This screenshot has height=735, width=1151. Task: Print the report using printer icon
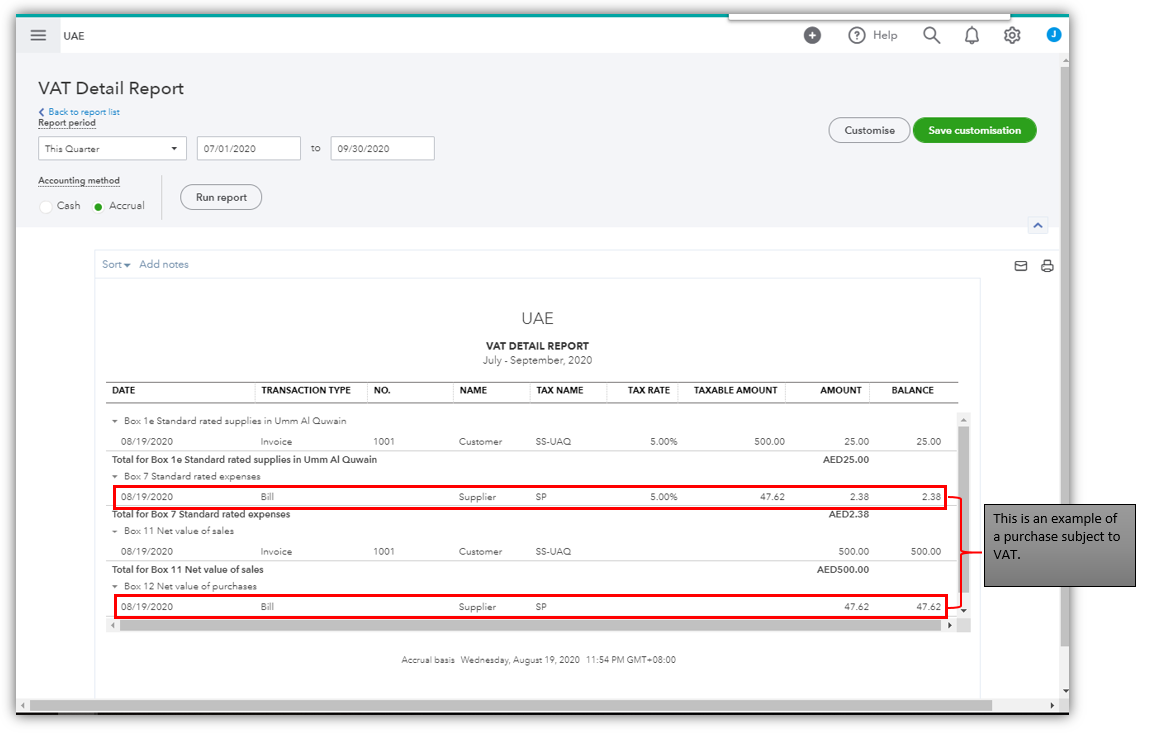pos(1047,266)
